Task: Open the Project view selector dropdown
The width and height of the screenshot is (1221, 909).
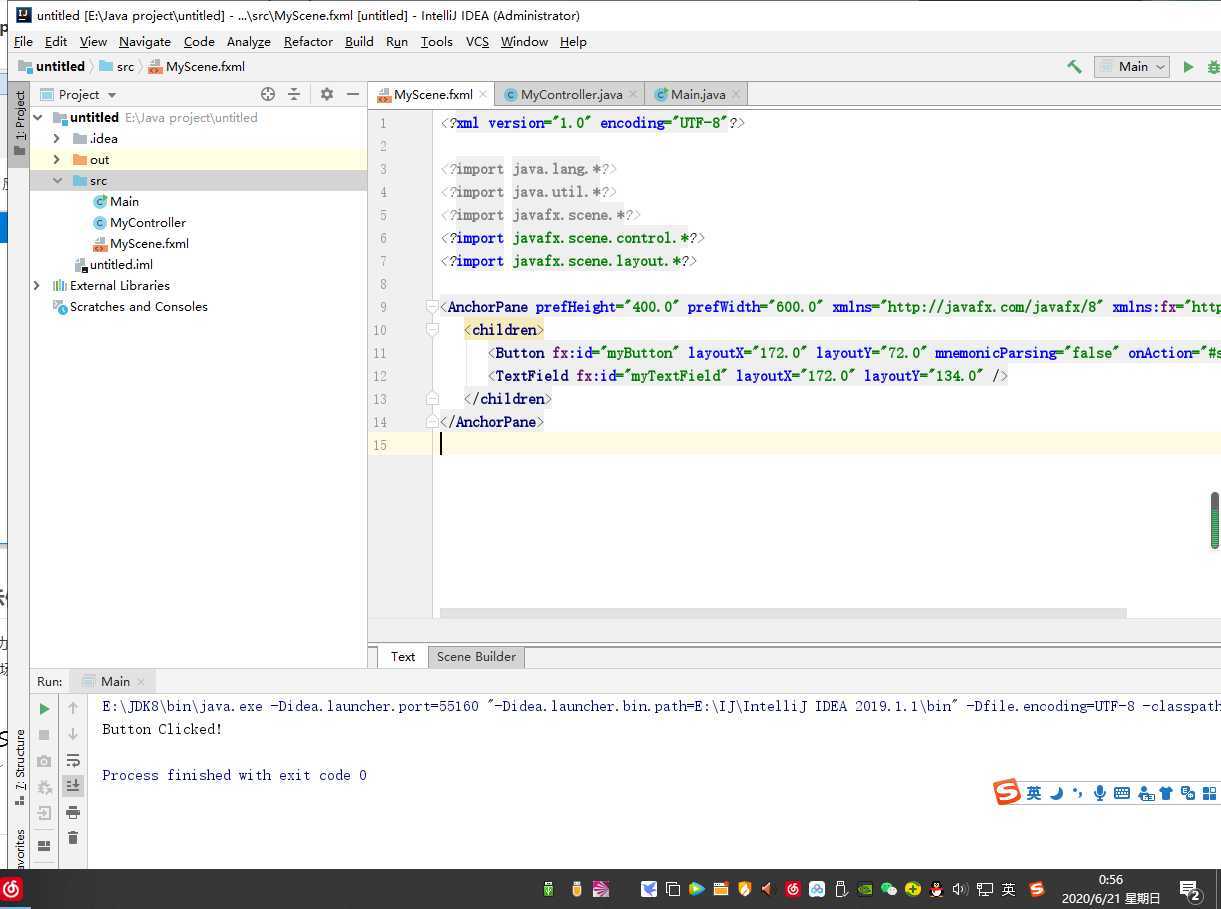Action: 79,94
